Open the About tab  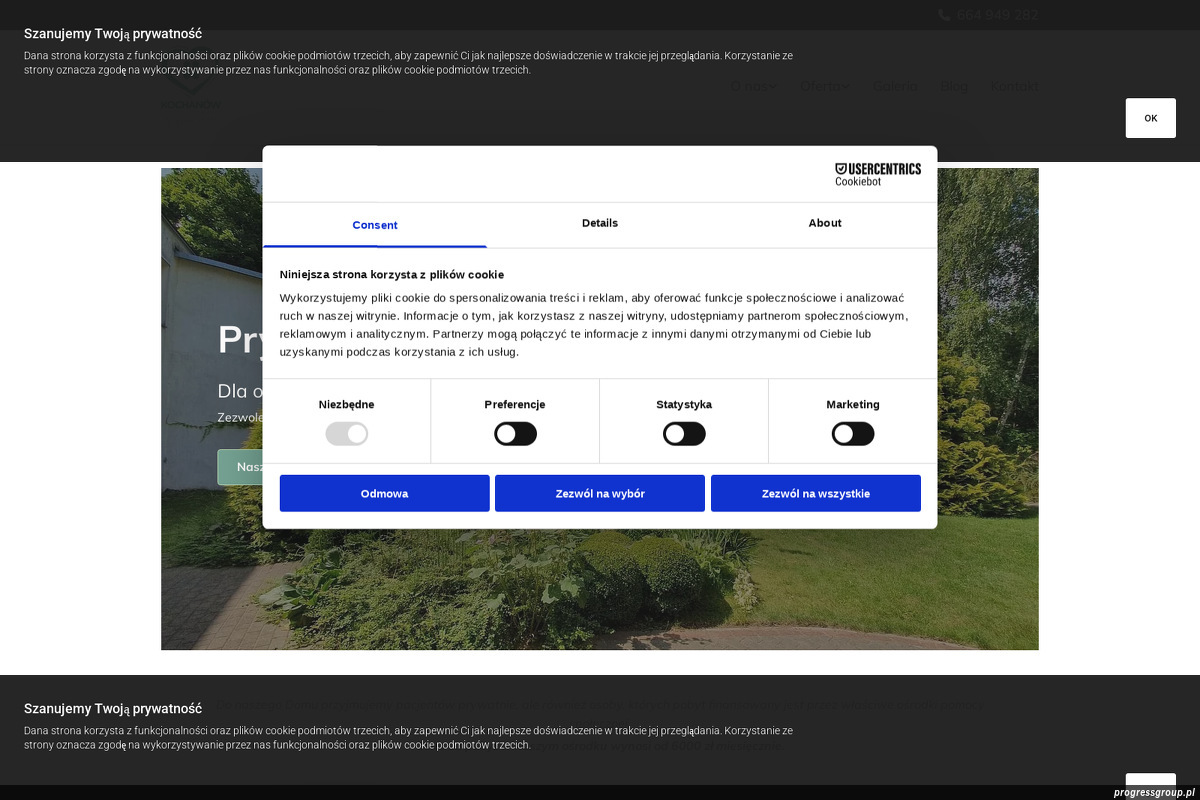(825, 224)
